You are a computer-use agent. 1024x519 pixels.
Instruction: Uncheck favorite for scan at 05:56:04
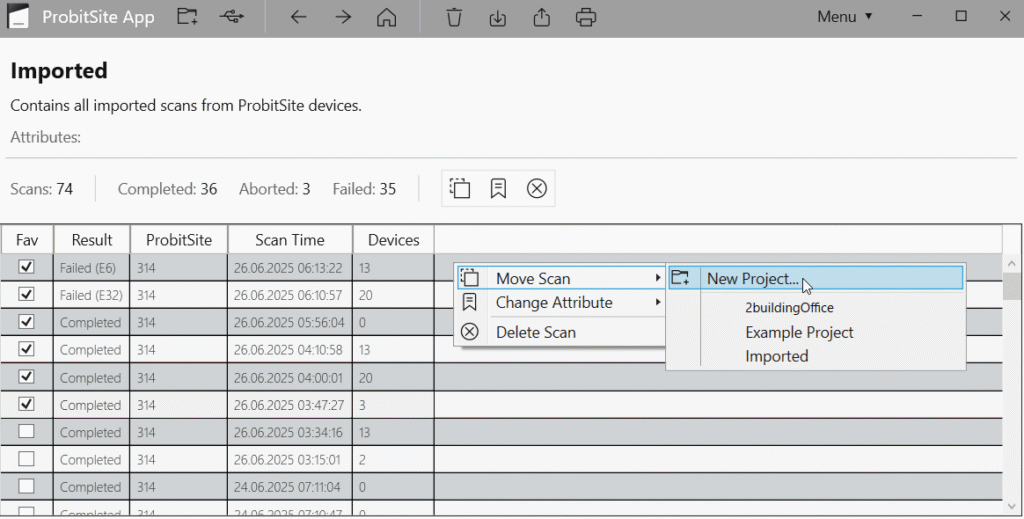point(26,322)
